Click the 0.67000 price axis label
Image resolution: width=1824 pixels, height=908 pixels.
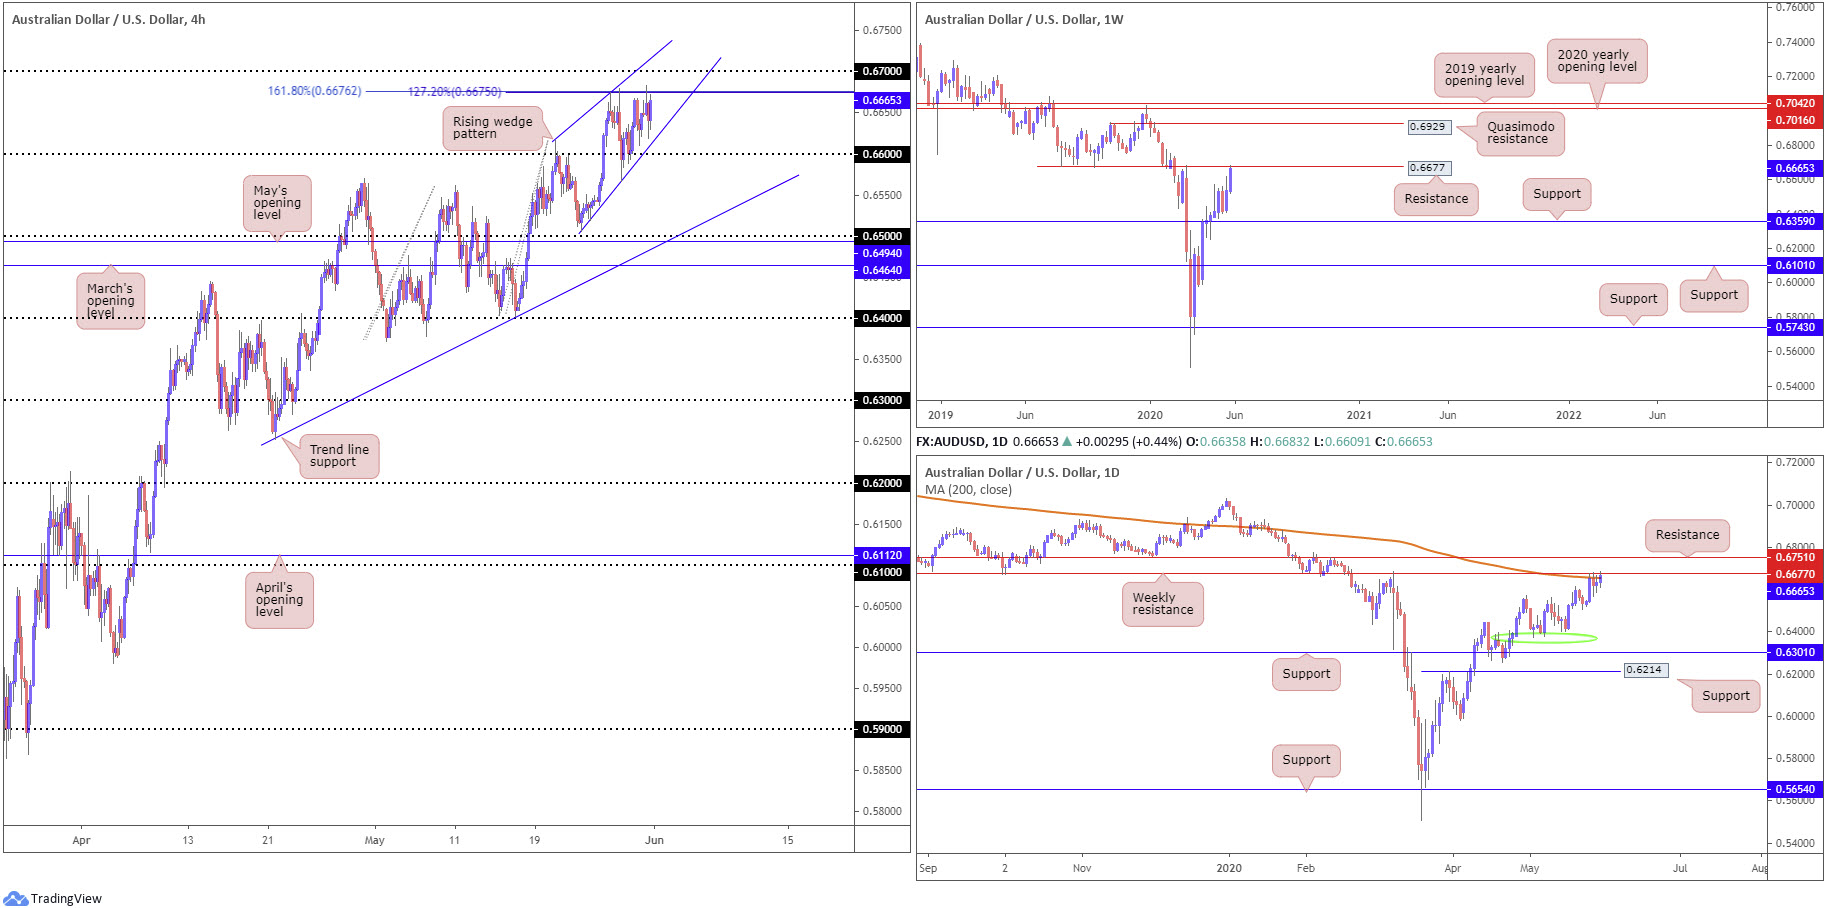882,71
